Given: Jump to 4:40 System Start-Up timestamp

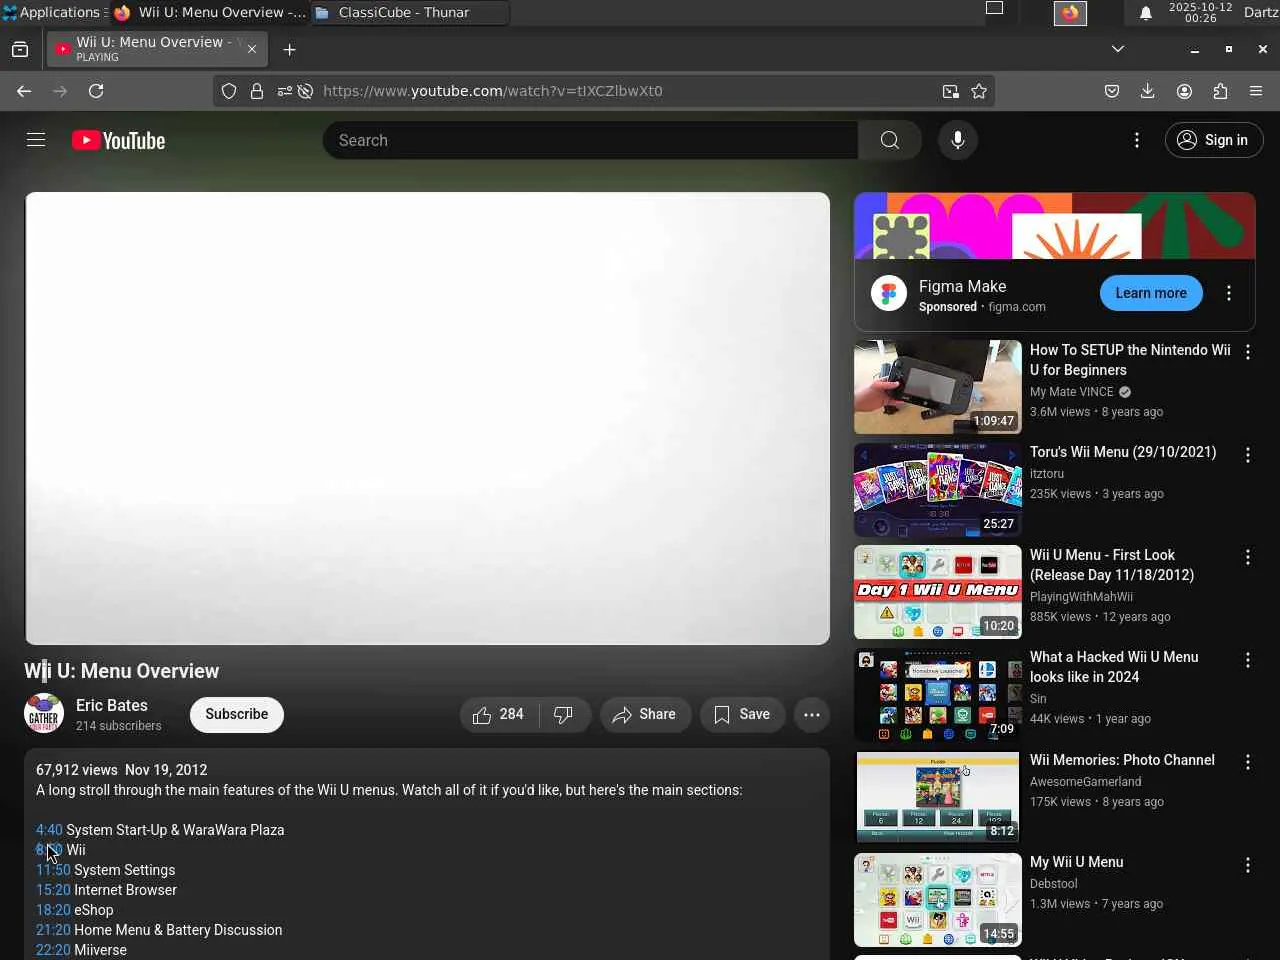Looking at the screenshot, I should [49, 830].
